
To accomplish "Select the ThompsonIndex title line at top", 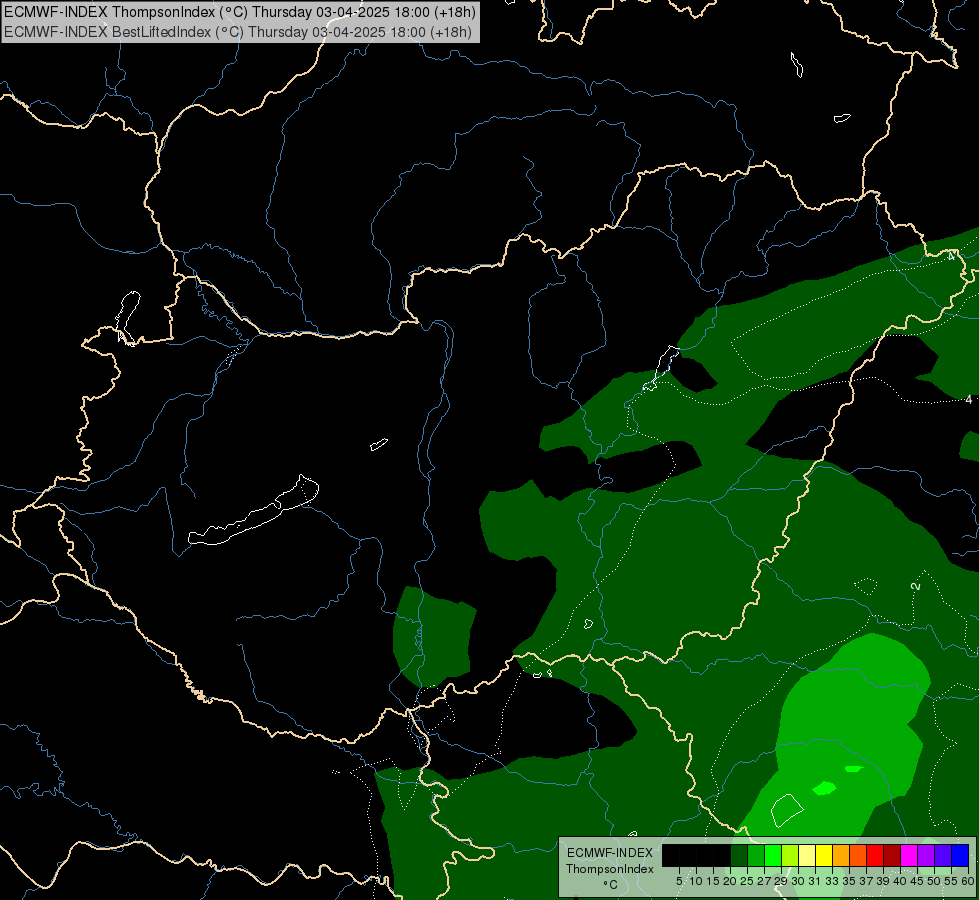I will tap(240, 11).
